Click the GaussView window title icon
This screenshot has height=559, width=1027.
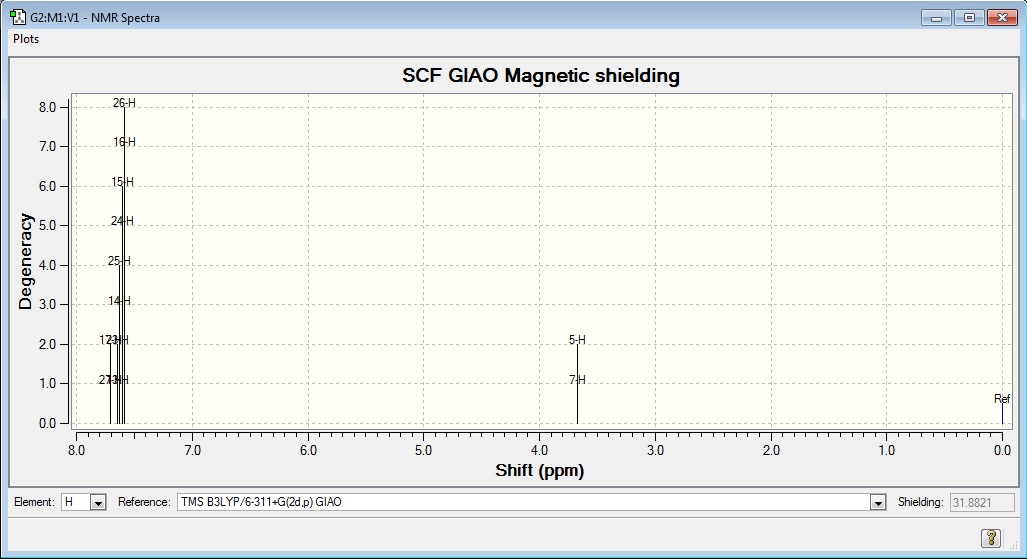pyautogui.click(x=18, y=17)
